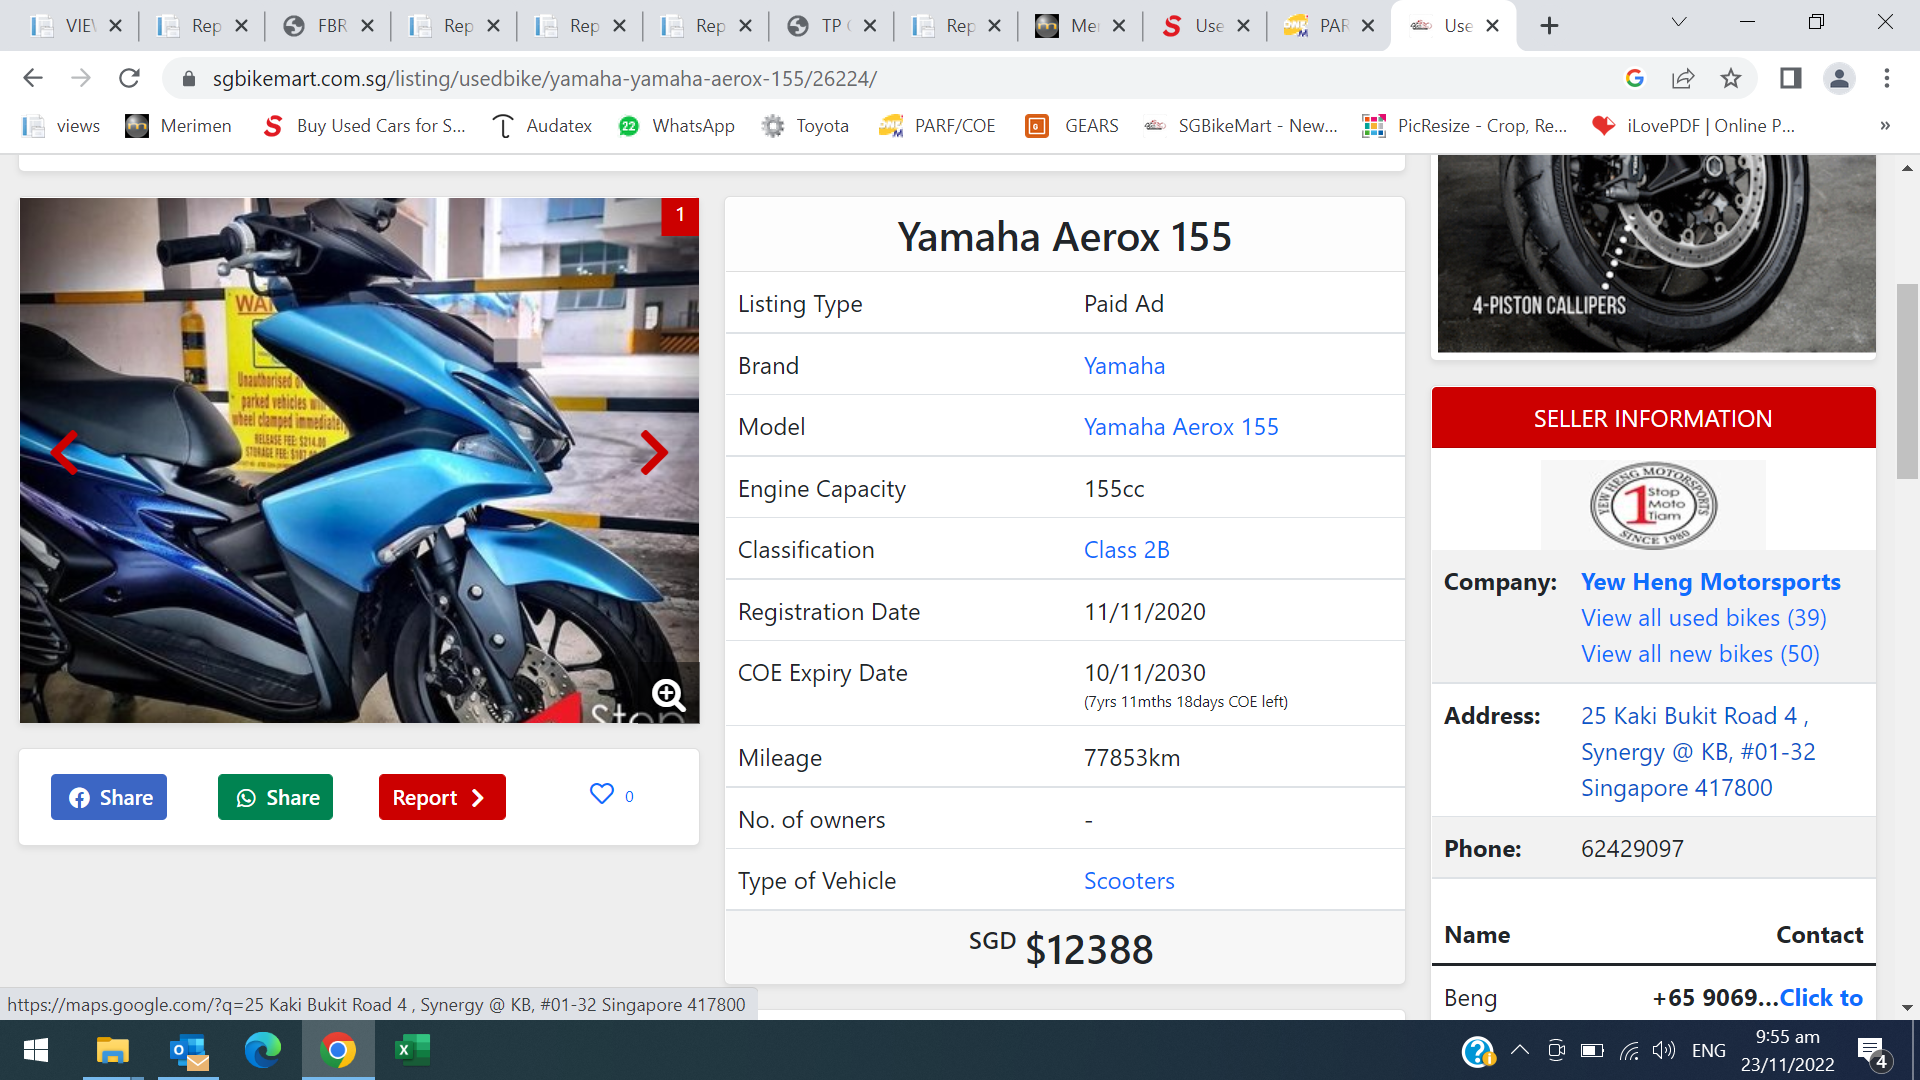Switch to the PARF browser tab
Viewport: 1920px width, 1080px height.
click(x=1320, y=26)
